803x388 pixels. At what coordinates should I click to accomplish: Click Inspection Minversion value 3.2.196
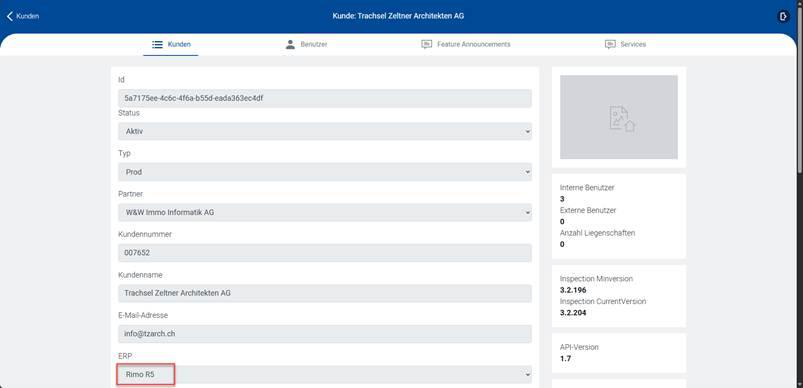click(x=573, y=290)
